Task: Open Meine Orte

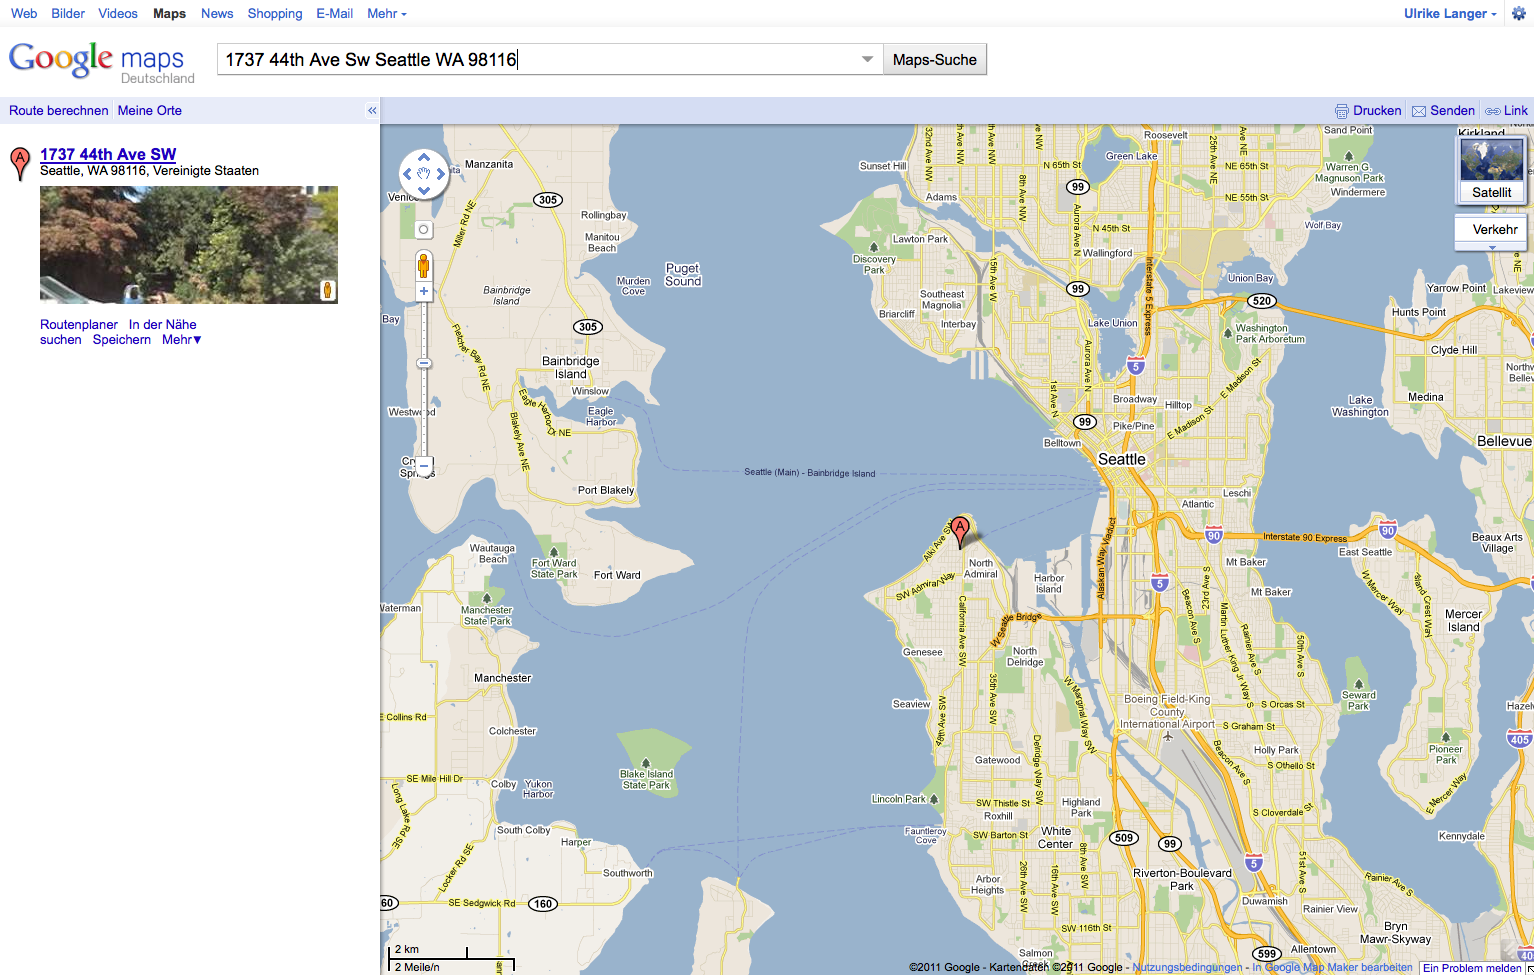Action: 150,111
